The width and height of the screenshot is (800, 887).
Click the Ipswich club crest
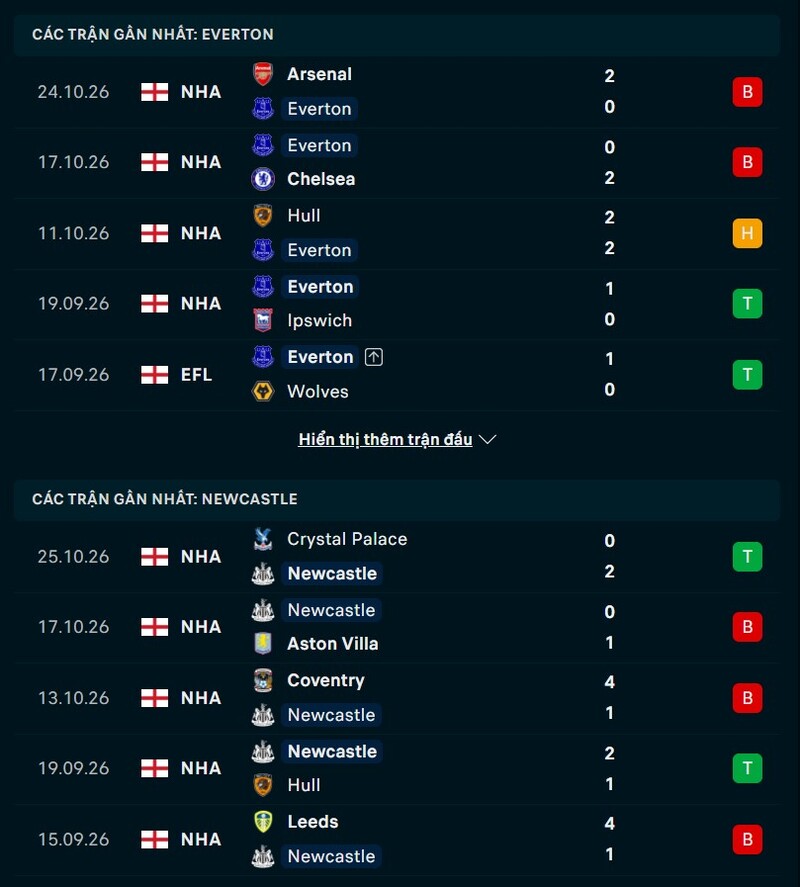[x=263, y=320]
